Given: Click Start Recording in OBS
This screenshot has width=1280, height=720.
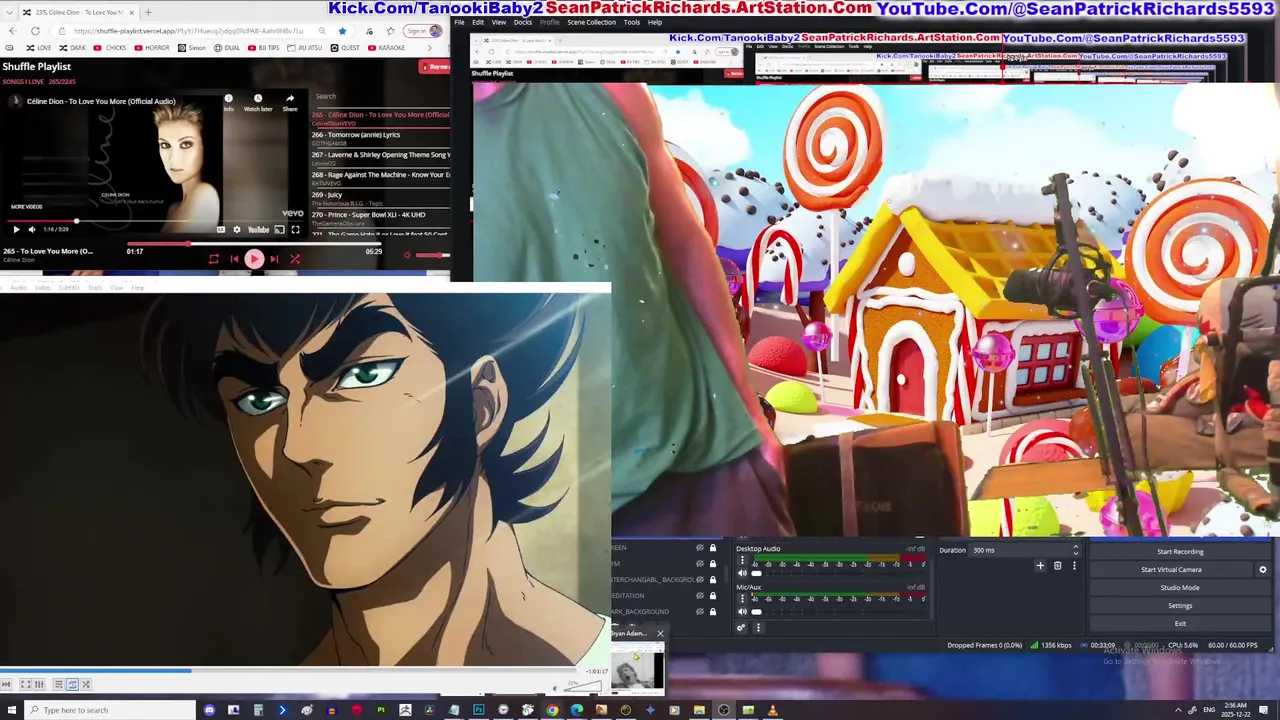Looking at the screenshot, I should [1180, 552].
